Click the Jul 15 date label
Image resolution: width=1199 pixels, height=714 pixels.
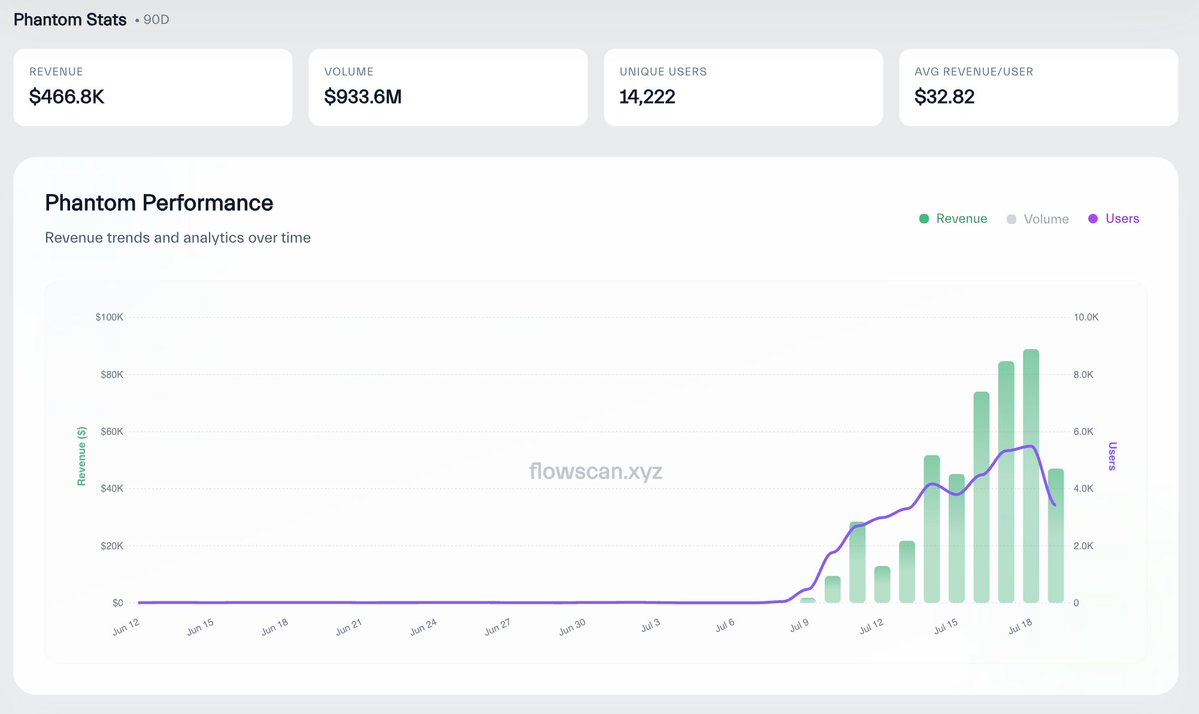945,627
